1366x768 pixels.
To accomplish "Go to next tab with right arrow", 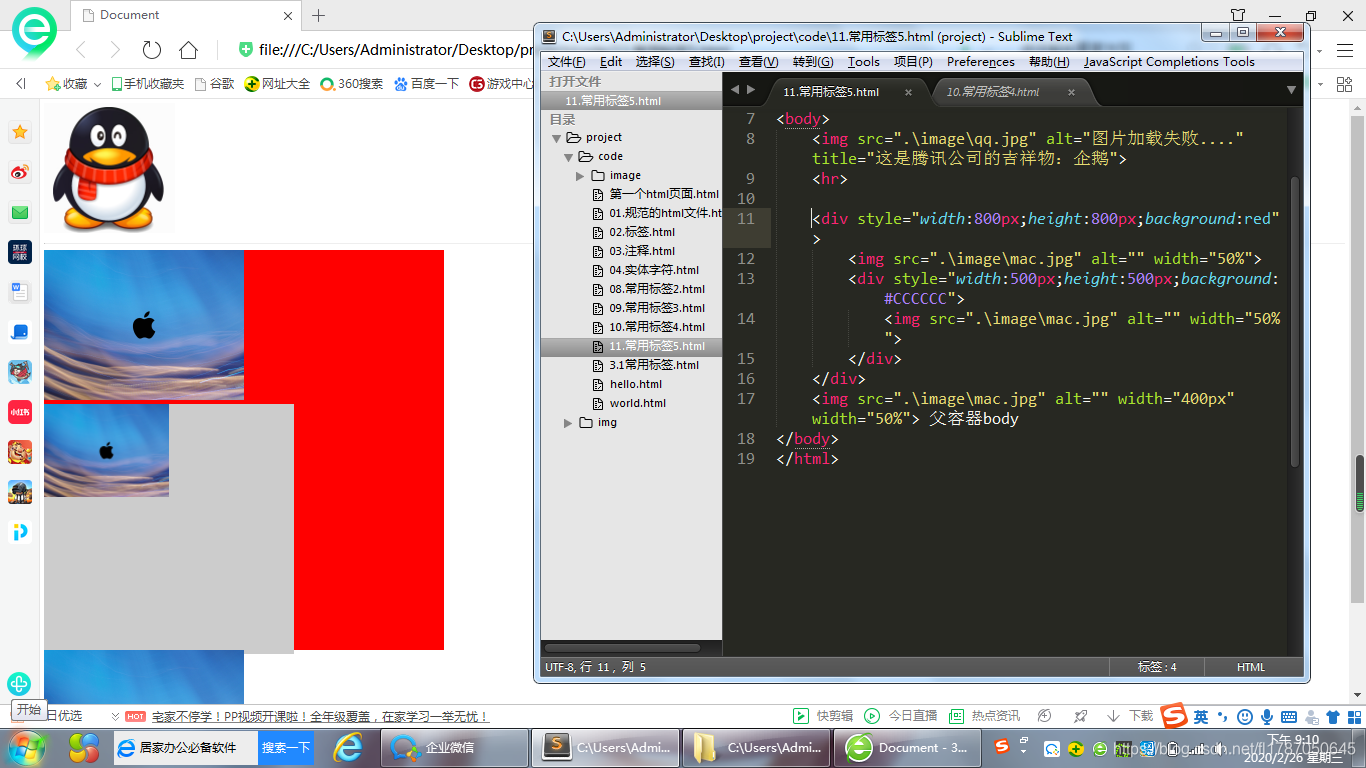I will (751, 90).
